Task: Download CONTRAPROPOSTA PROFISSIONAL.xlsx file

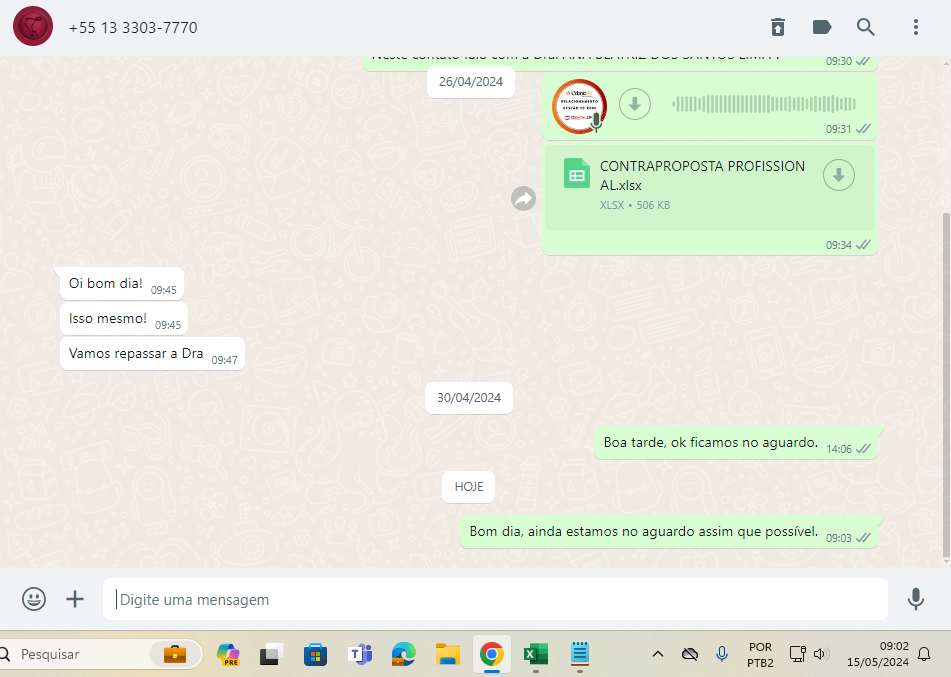Action: [x=839, y=175]
